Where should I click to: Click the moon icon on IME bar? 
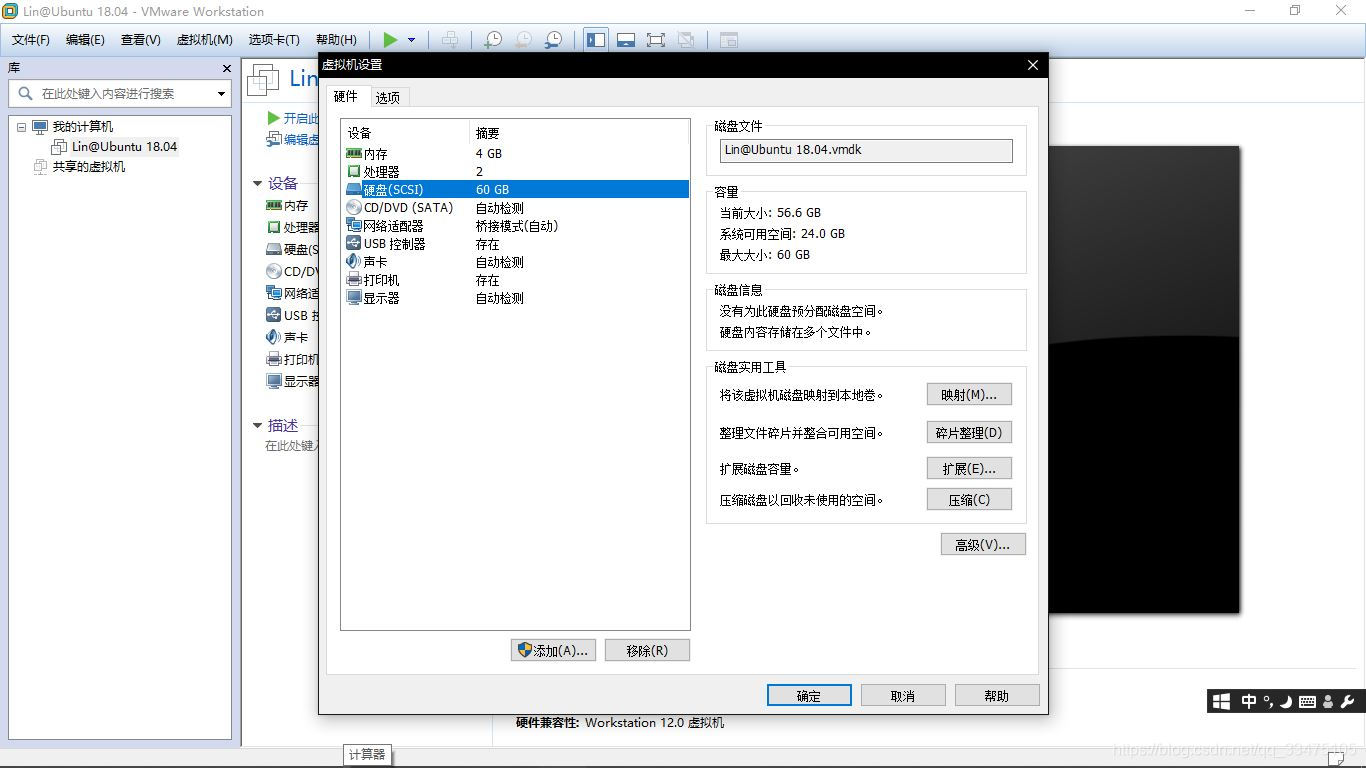(x=1286, y=702)
